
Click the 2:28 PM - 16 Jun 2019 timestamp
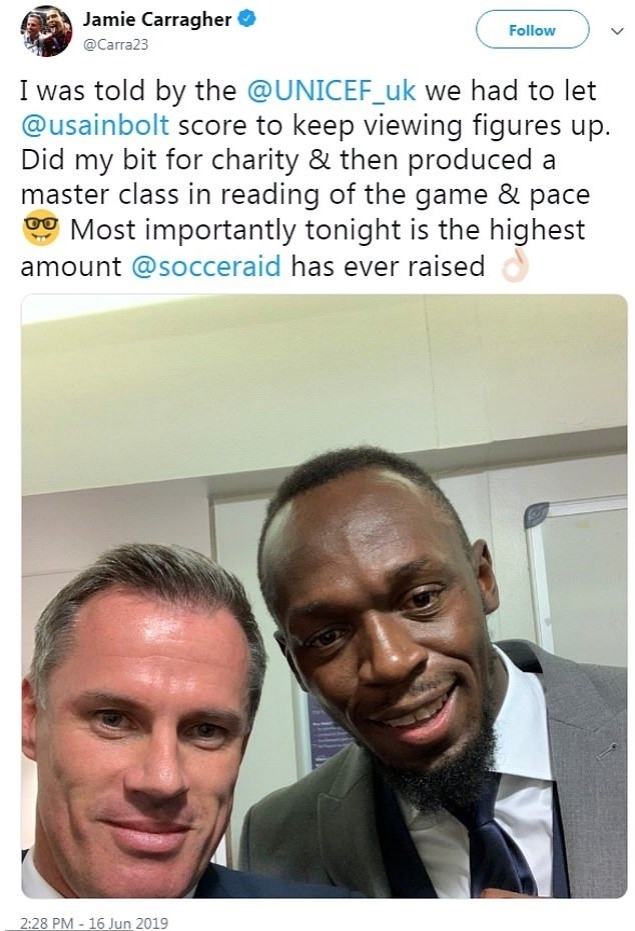[x=94, y=923]
